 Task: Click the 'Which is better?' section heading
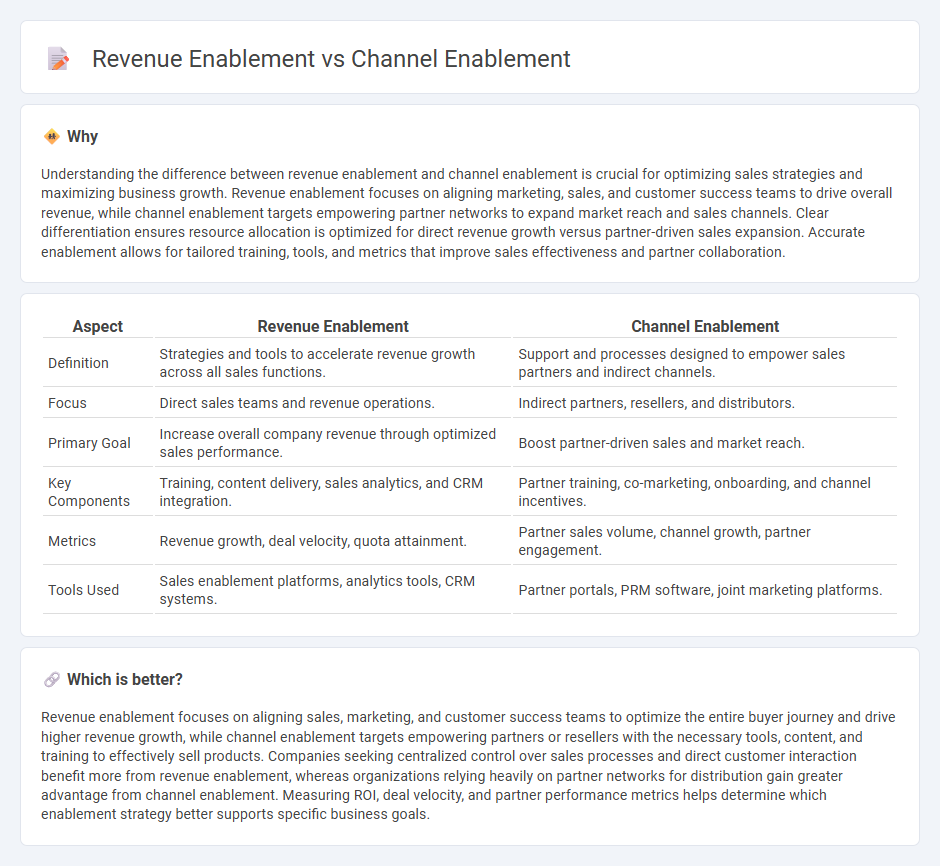pos(125,680)
